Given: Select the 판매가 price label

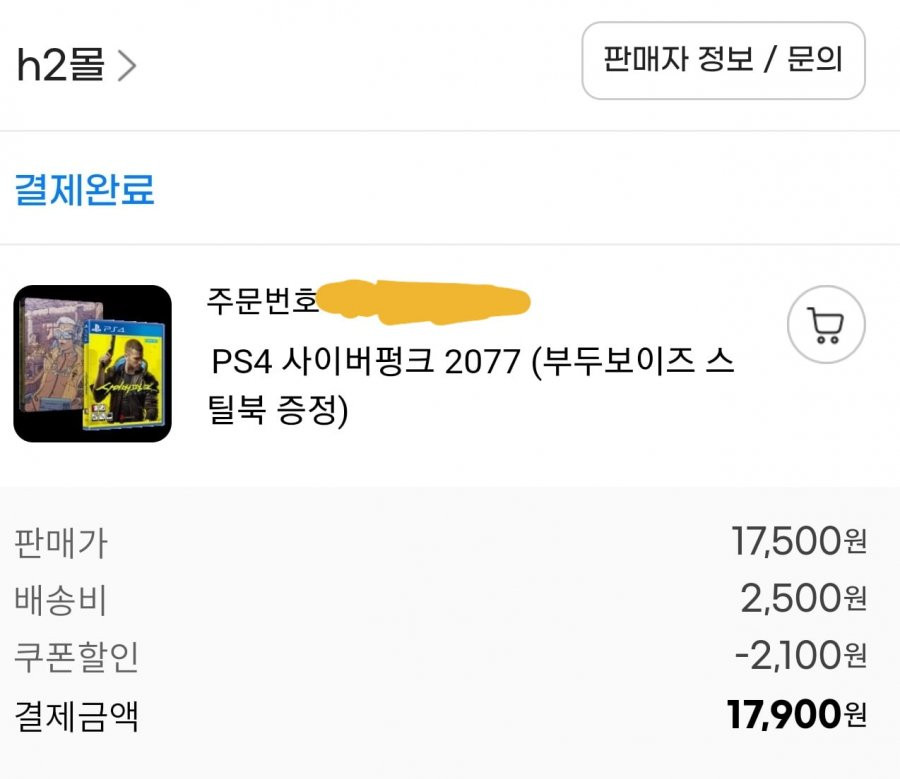Looking at the screenshot, I should (61, 542).
